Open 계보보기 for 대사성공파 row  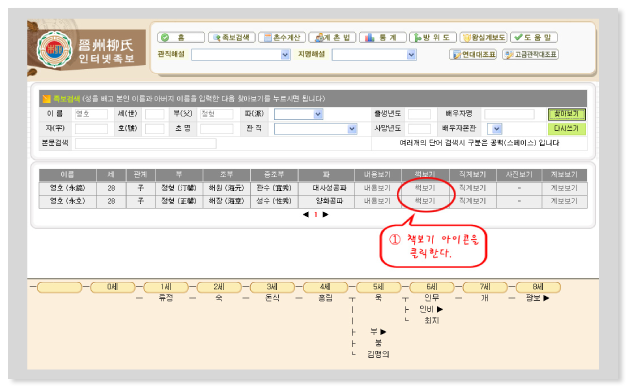564,188
